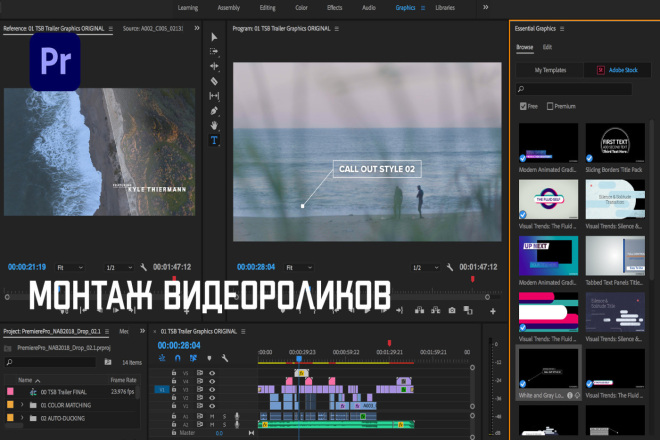Hide track V4 with eye icon
The width and height of the screenshot is (660, 440).
212,381
